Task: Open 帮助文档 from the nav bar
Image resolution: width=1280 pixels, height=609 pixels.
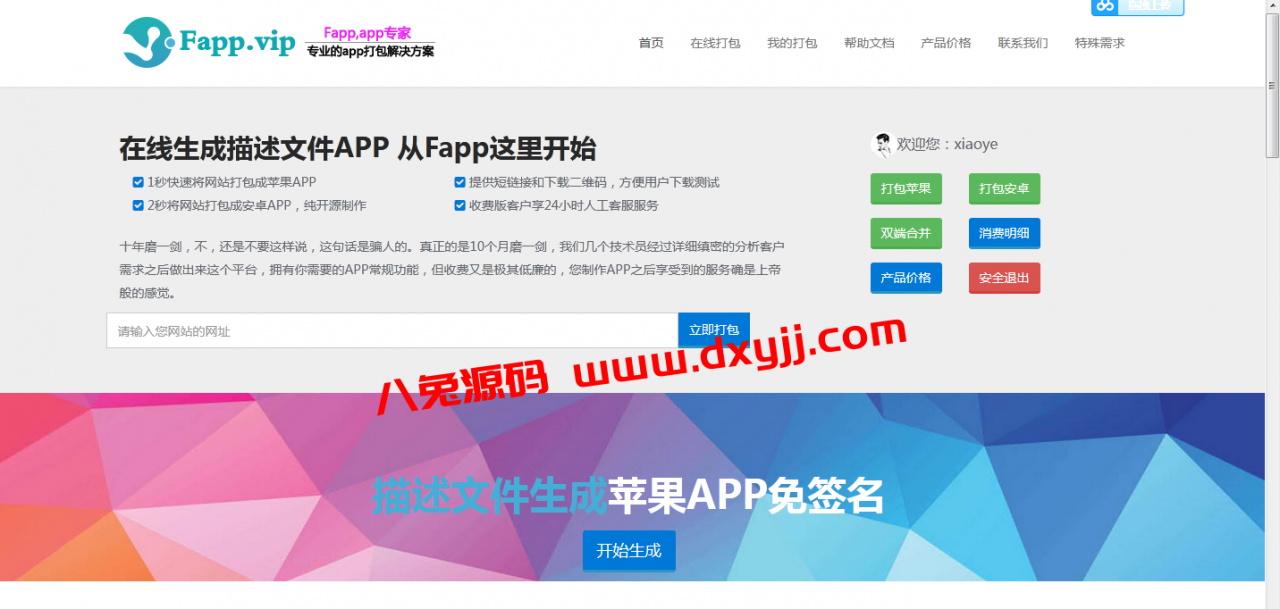Action: click(x=869, y=43)
